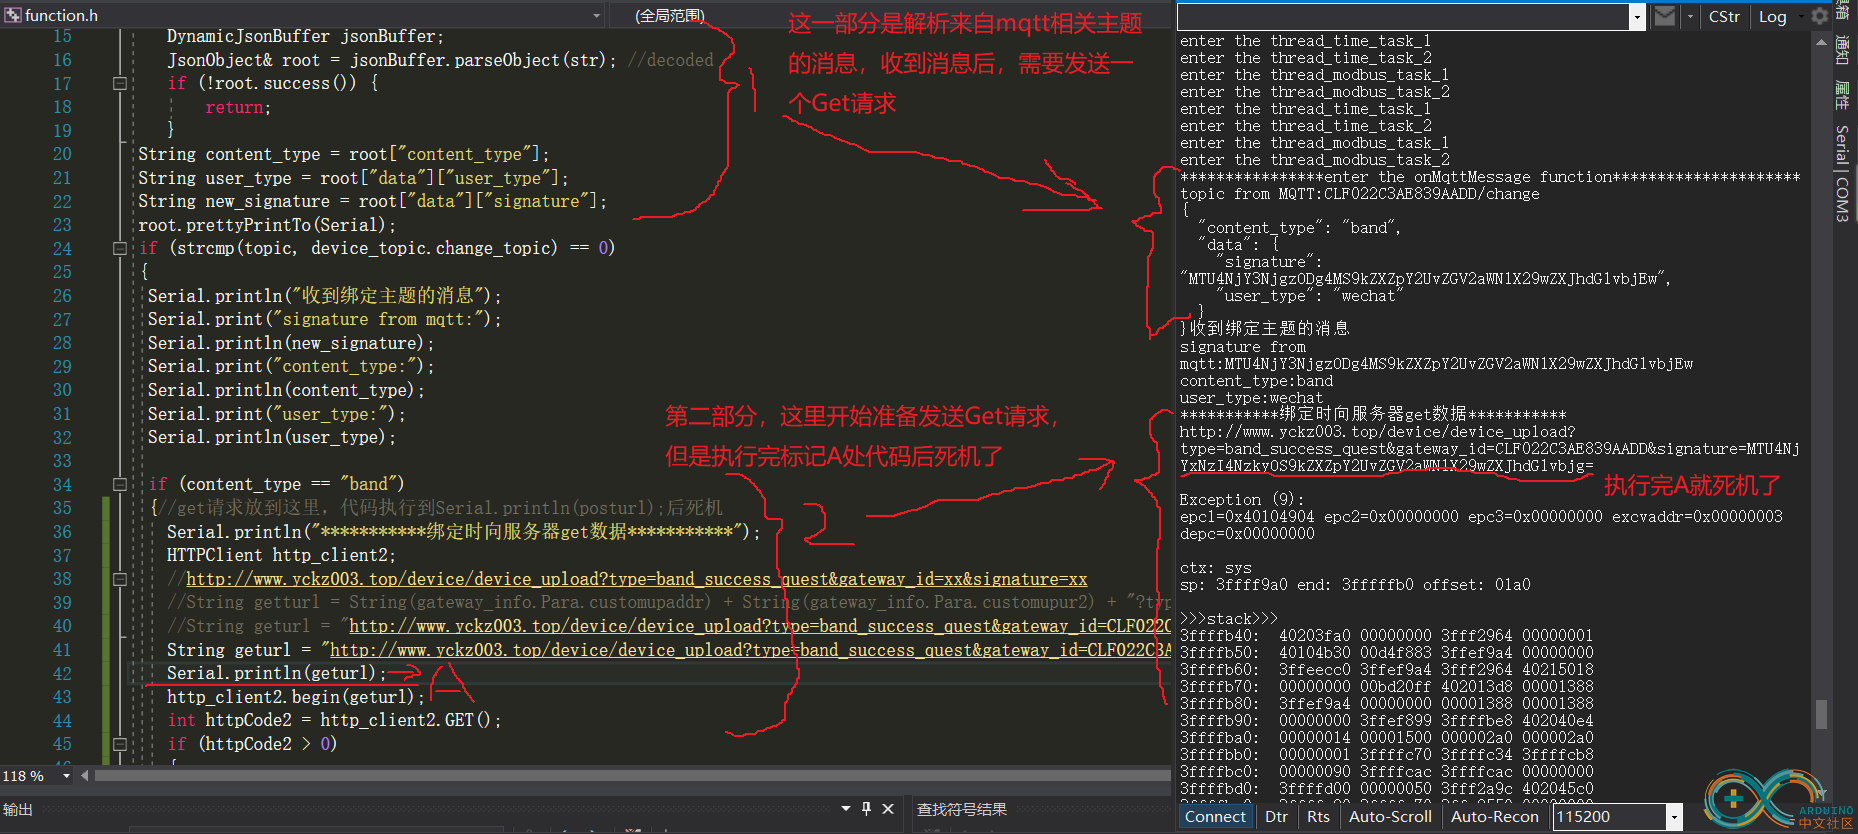The width and height of the screenshot is (1858, 834).
Task: Click DynamicJsonBuffer jsonBuffer; line
Action: coord(305,36)
